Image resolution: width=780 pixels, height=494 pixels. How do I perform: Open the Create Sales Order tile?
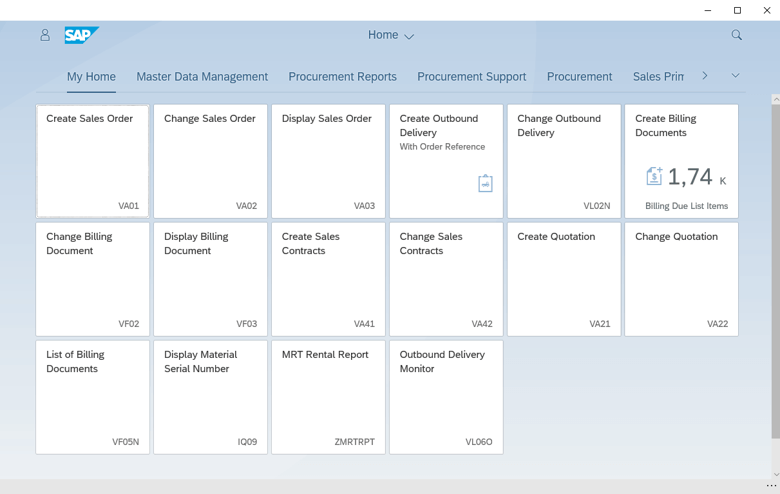click(x=93, y=161)
